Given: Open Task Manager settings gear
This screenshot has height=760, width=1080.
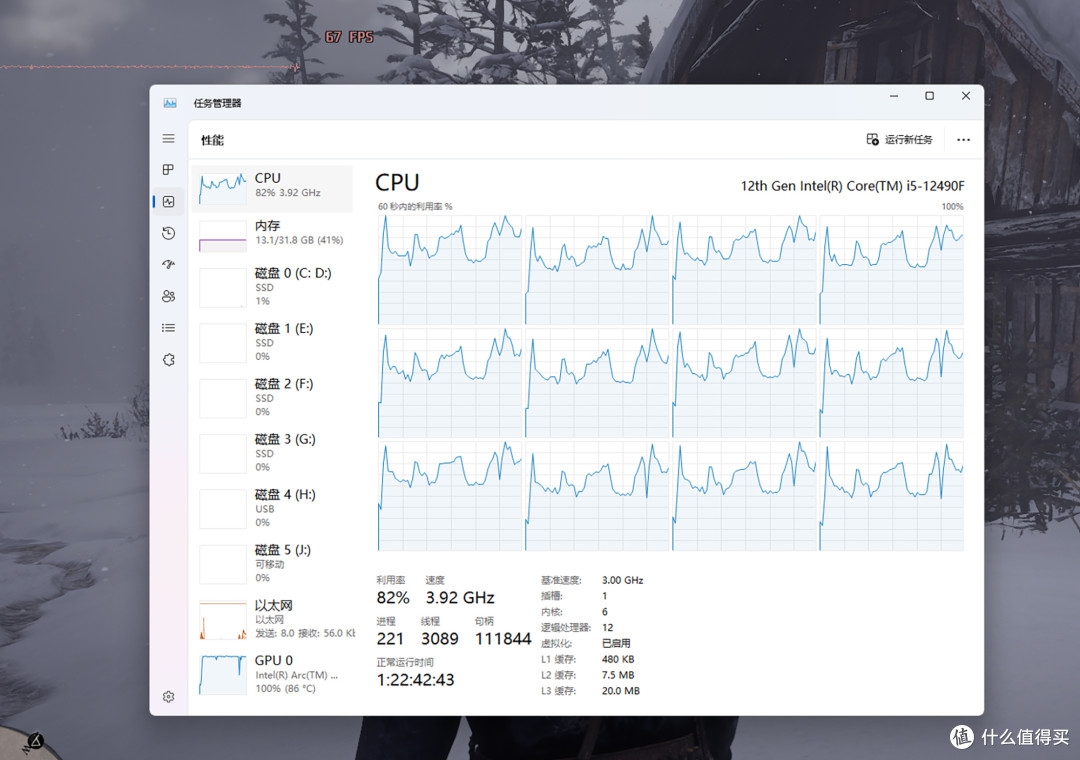Looking at the screenshot, I should pos(168,697).
